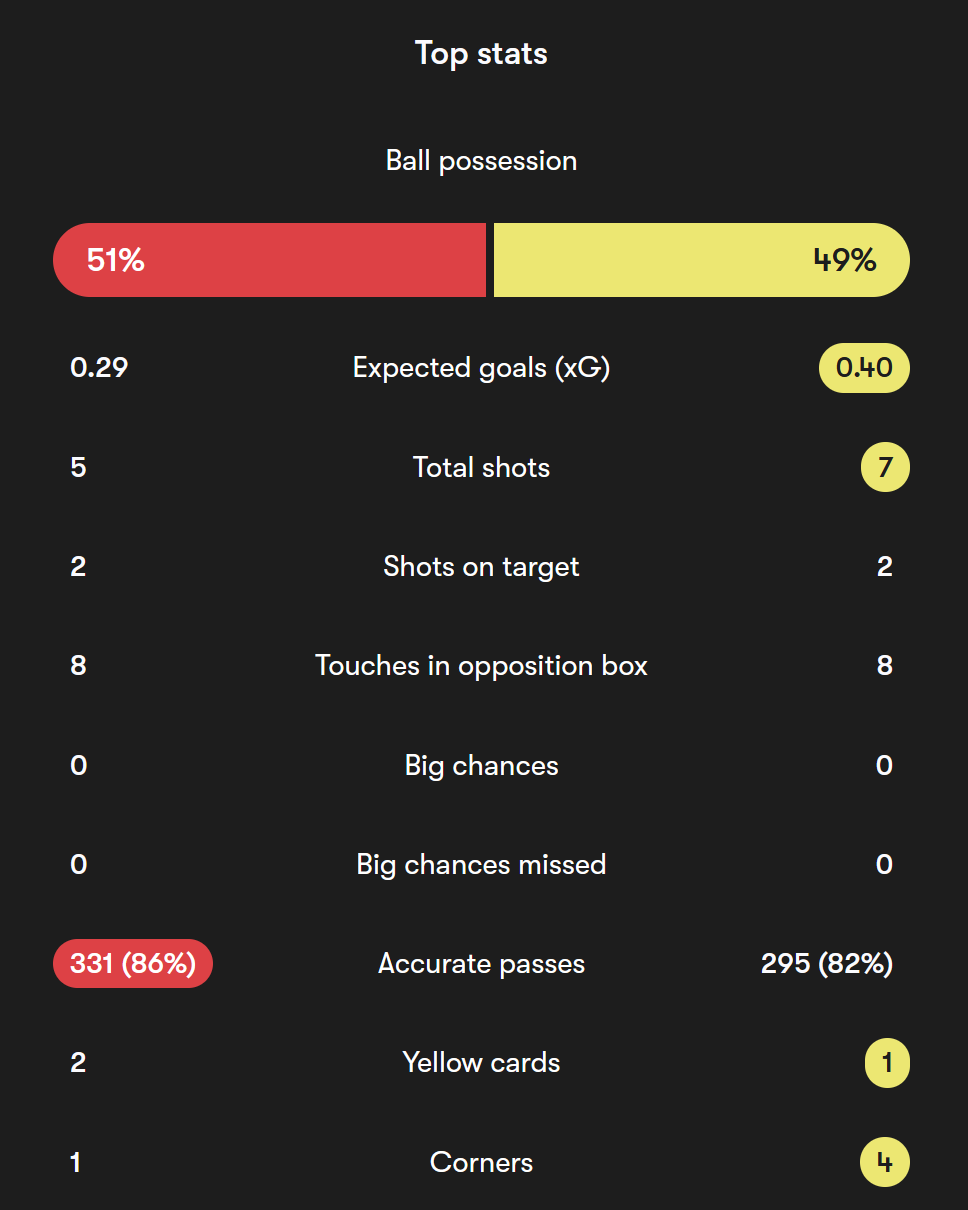Click the yellow 4 corners badge

[x=885, y=1162]
